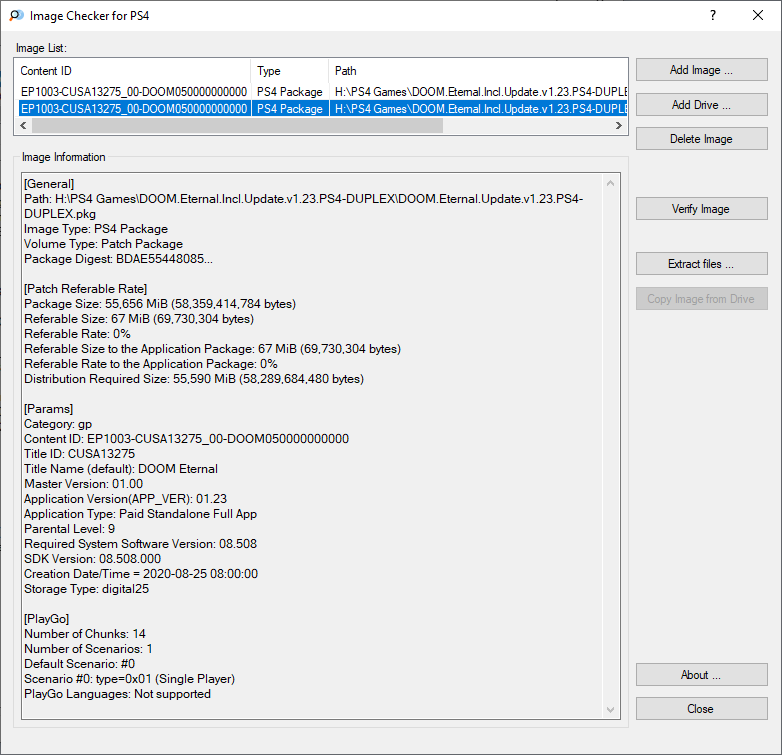Click the 'Master Version: 01.00' line
The image size is (782, 755).
click(x=83, y=484)
